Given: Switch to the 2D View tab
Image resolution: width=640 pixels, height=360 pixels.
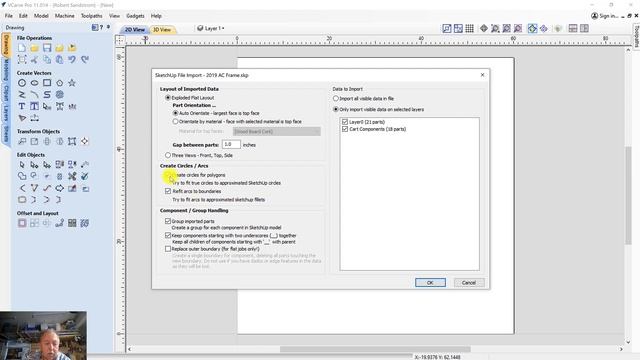Looking at the screenshot, I should coord(135,29).
